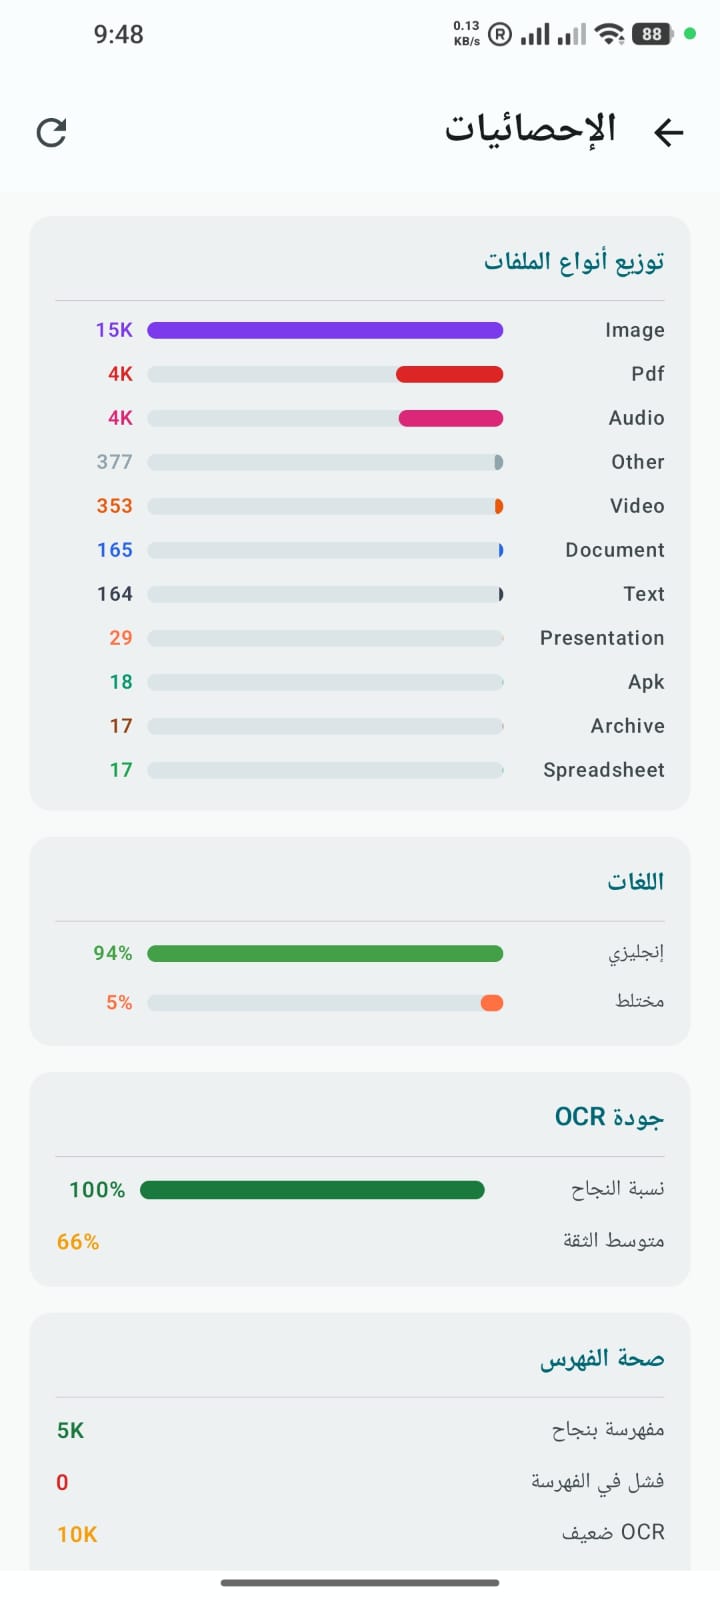Tap the green English 94% language bar

325,954
